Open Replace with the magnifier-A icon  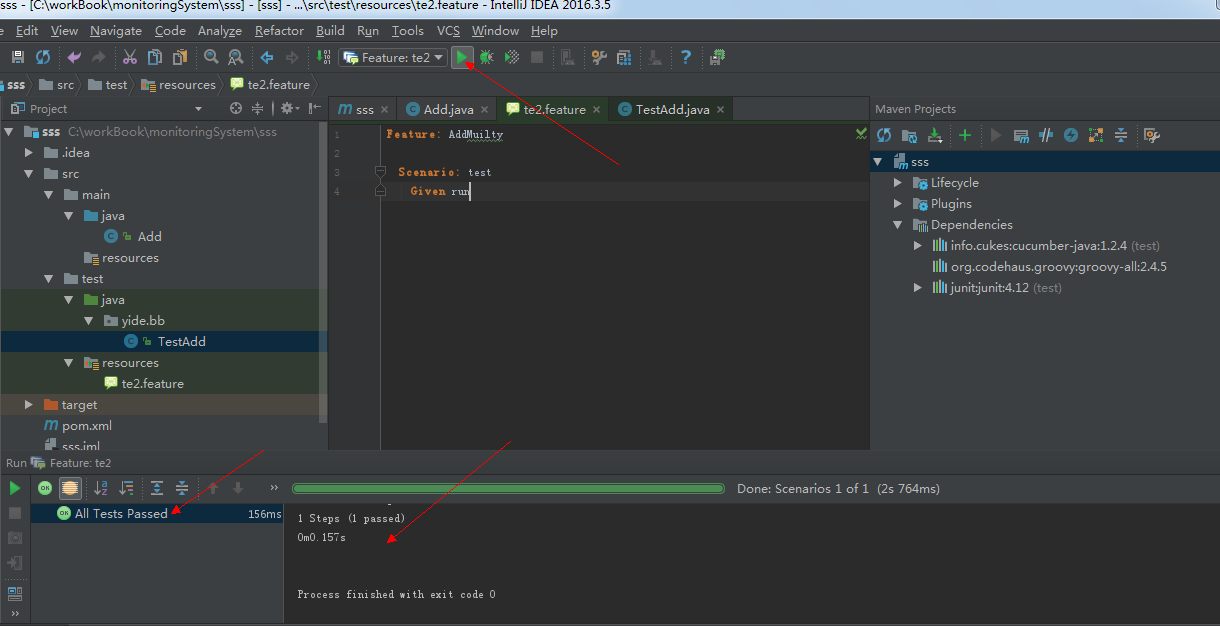coord(235,58)
